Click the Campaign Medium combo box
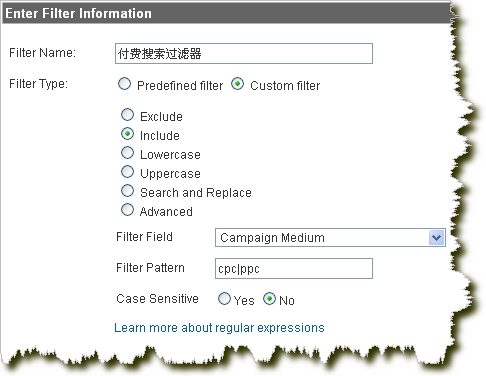The image size is (486, 376). (330, 238)
